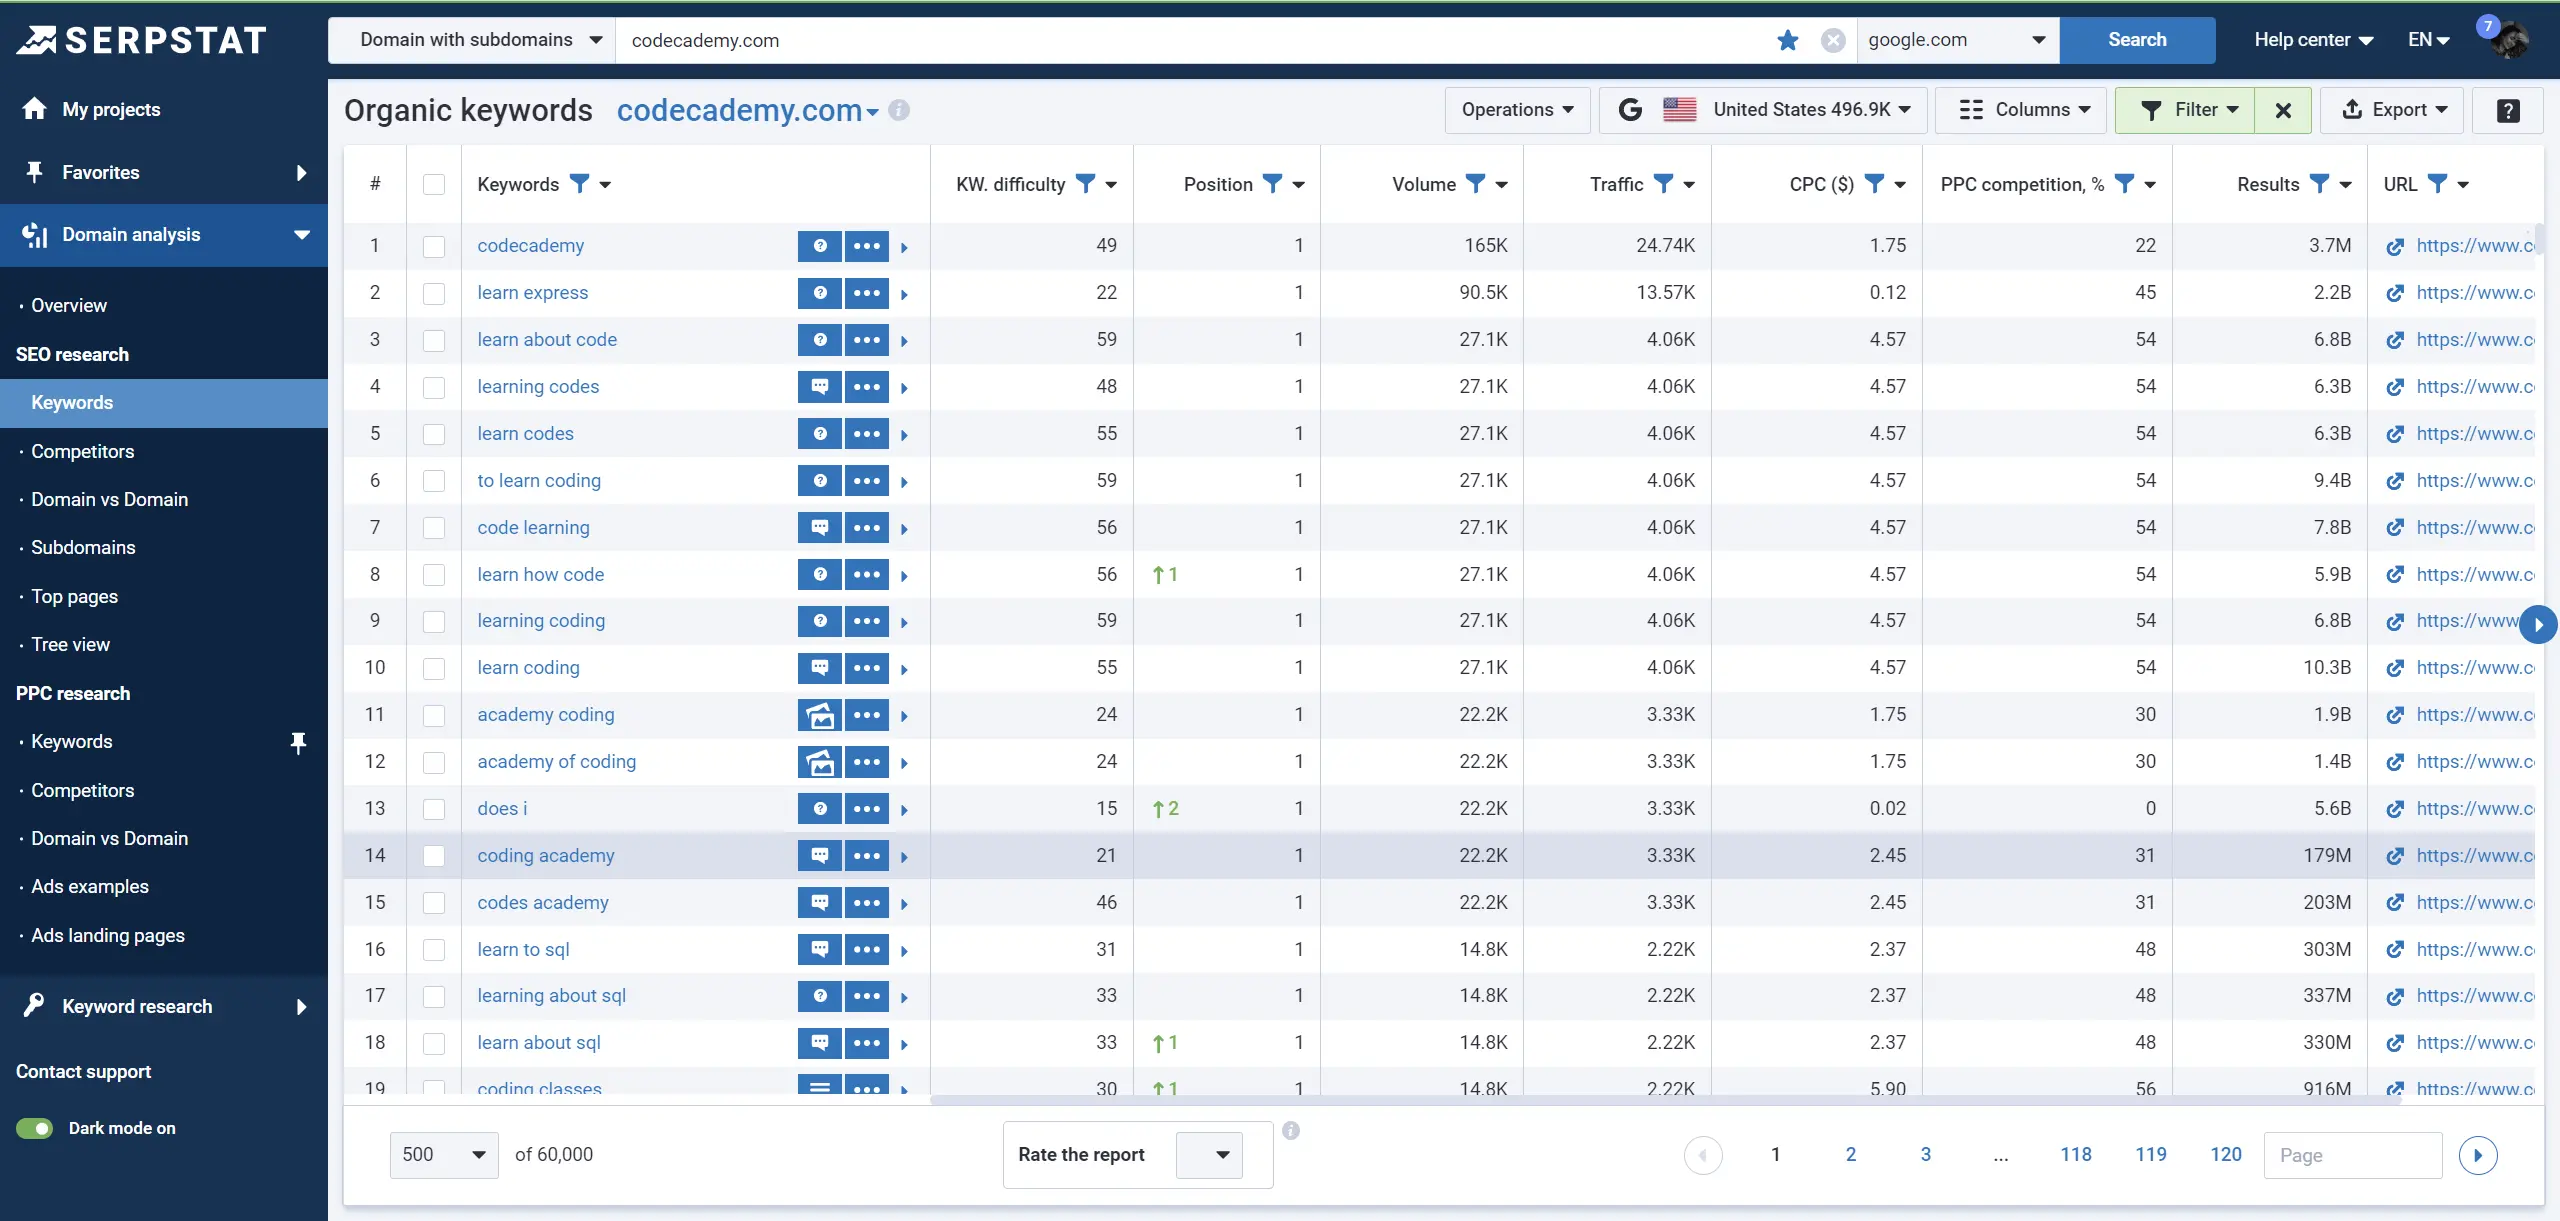Open Top pages in the sidebar

(x=74, y=596)
